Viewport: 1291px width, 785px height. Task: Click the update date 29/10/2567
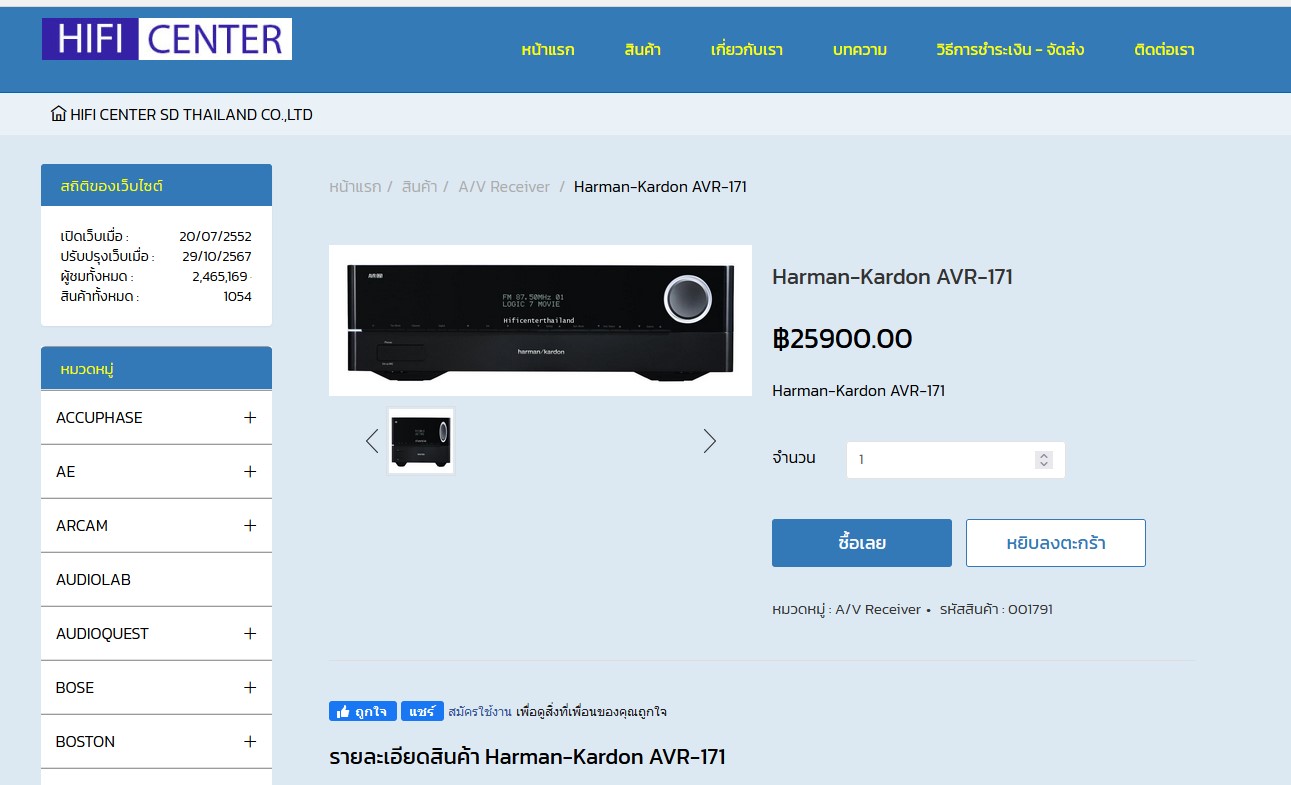pos(216,257)
